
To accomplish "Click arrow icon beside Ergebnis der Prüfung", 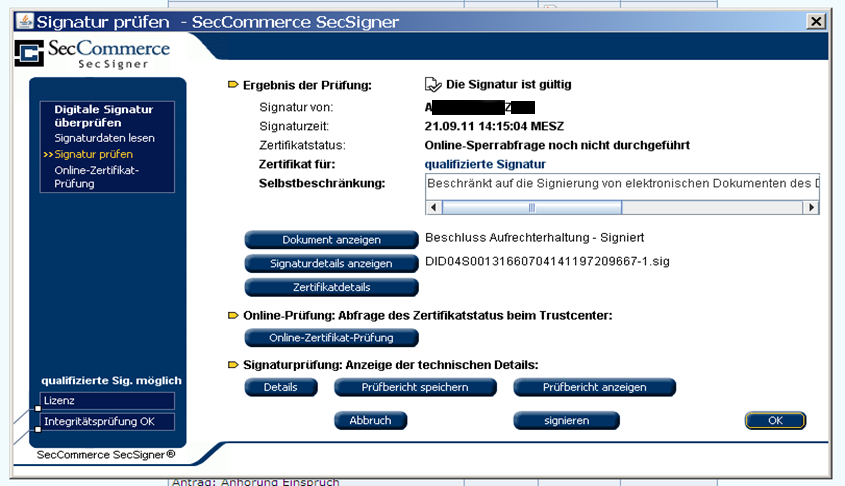I will coord(233,85).
